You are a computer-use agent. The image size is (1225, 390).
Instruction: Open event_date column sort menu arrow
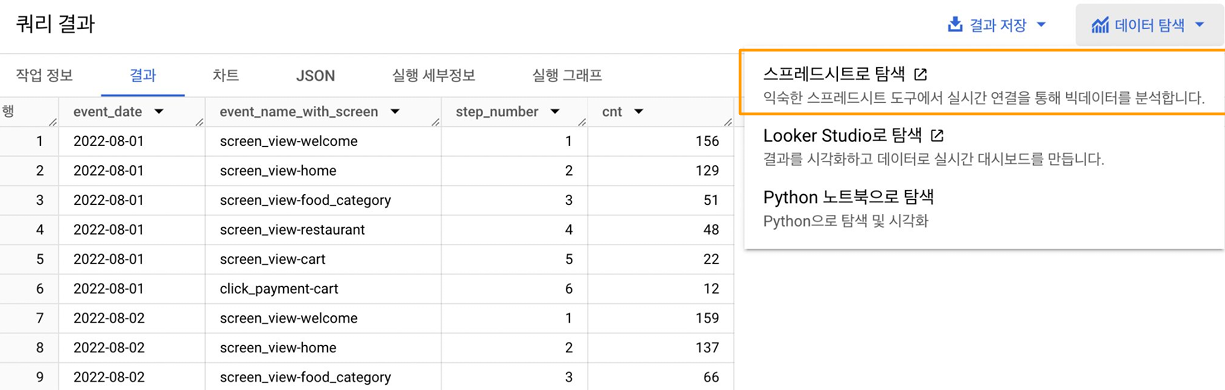(x=159, y=112)
